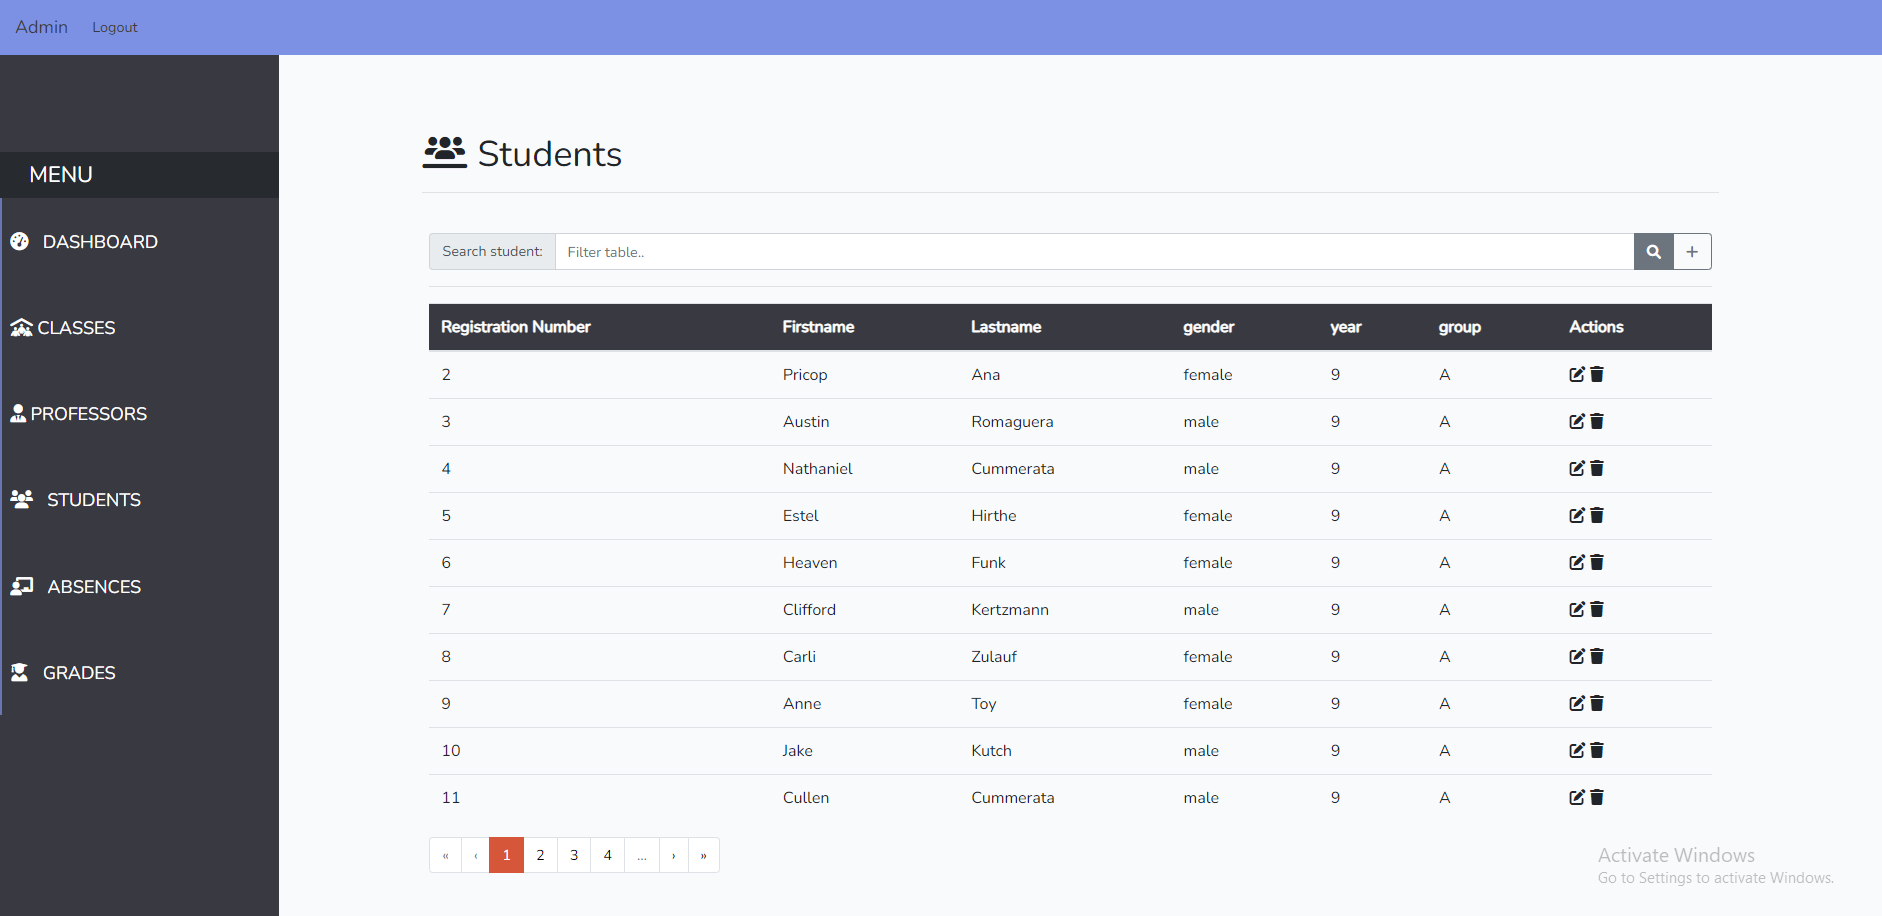Click Admin in the navigation bar

pyautogui.click(x=41, y=27)
